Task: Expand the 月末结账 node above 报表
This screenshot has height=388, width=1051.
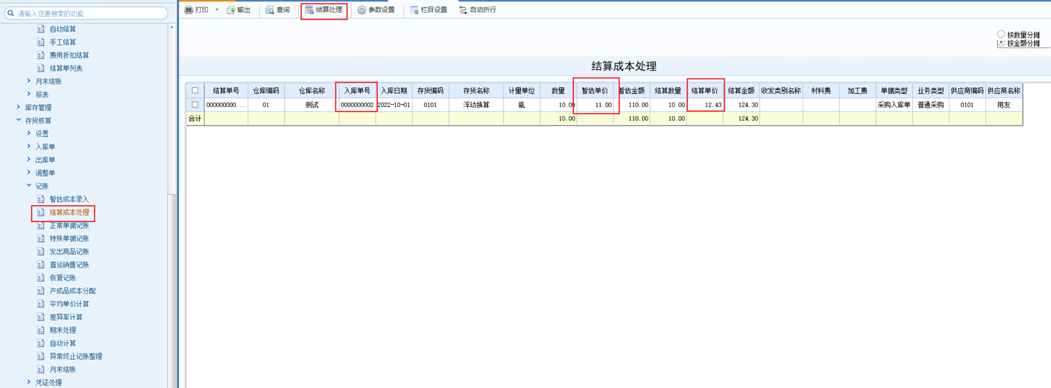Action: tap(29, 81)
